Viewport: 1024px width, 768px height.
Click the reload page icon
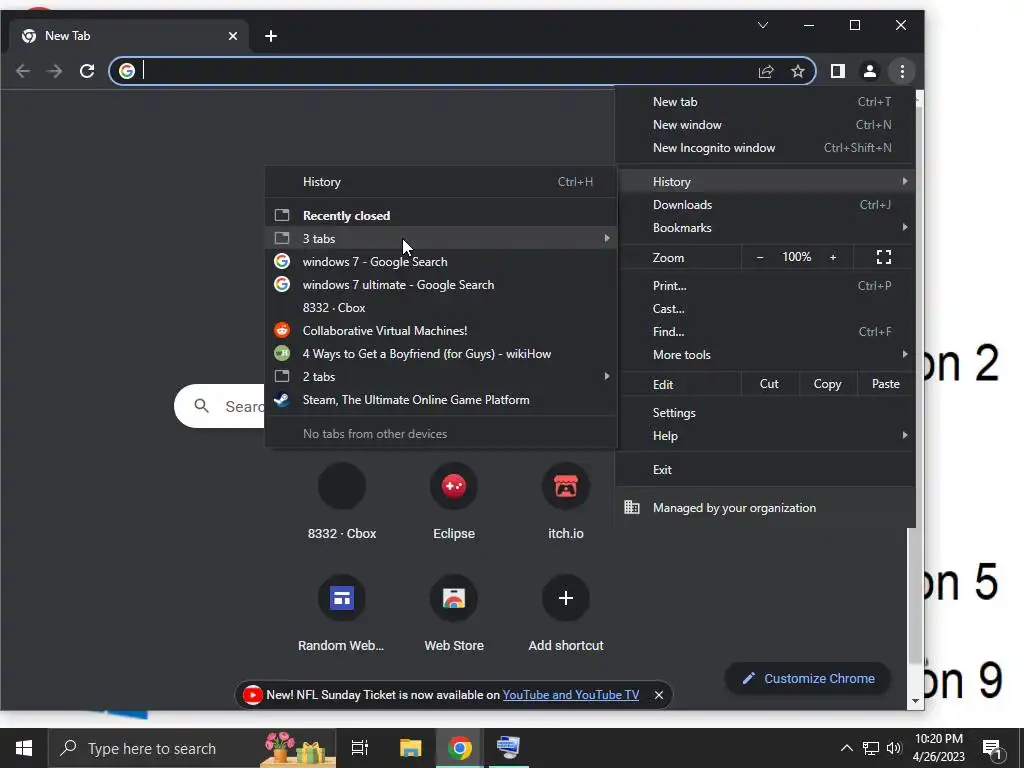coord(87,71)
